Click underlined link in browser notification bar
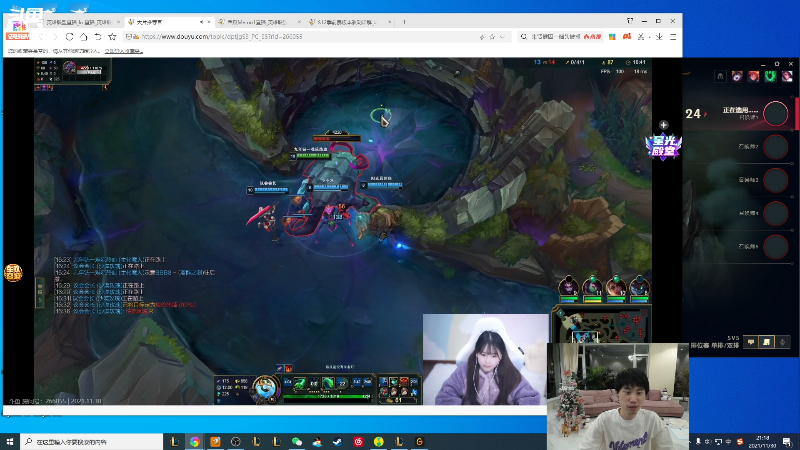This screenshot has height=450, width=800. (123, 51)
